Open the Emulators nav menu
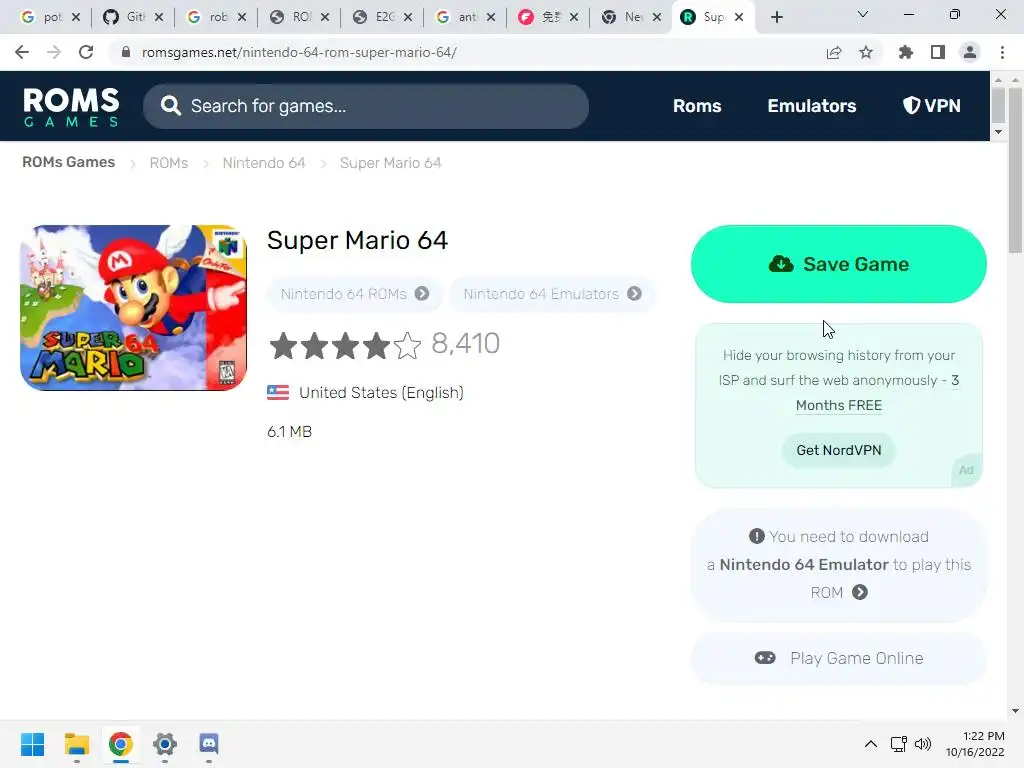The height and width of the screenshot is (768, 1024). 812,106
